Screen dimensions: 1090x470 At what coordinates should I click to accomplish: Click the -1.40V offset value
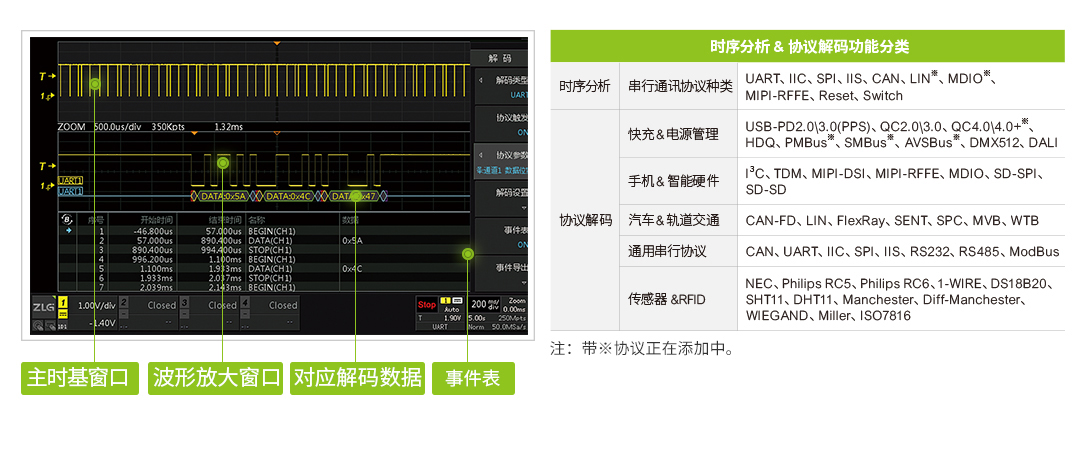pyautogui.click(x=101, y=323)
